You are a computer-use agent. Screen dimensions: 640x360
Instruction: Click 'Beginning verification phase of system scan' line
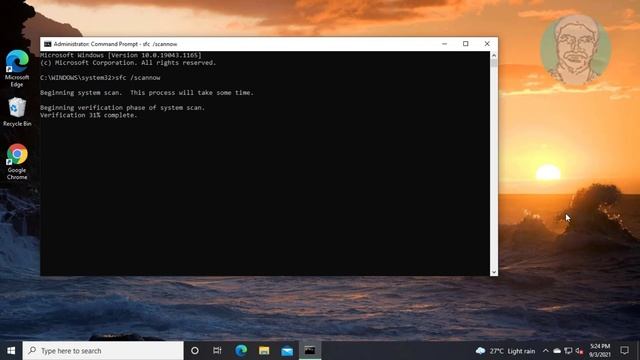122,108
